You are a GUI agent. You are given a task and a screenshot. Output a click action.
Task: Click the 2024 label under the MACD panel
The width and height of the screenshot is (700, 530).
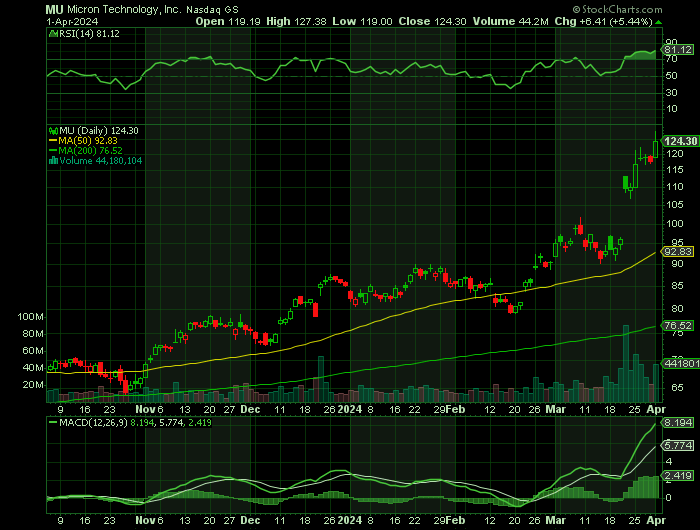coord(350,521)
